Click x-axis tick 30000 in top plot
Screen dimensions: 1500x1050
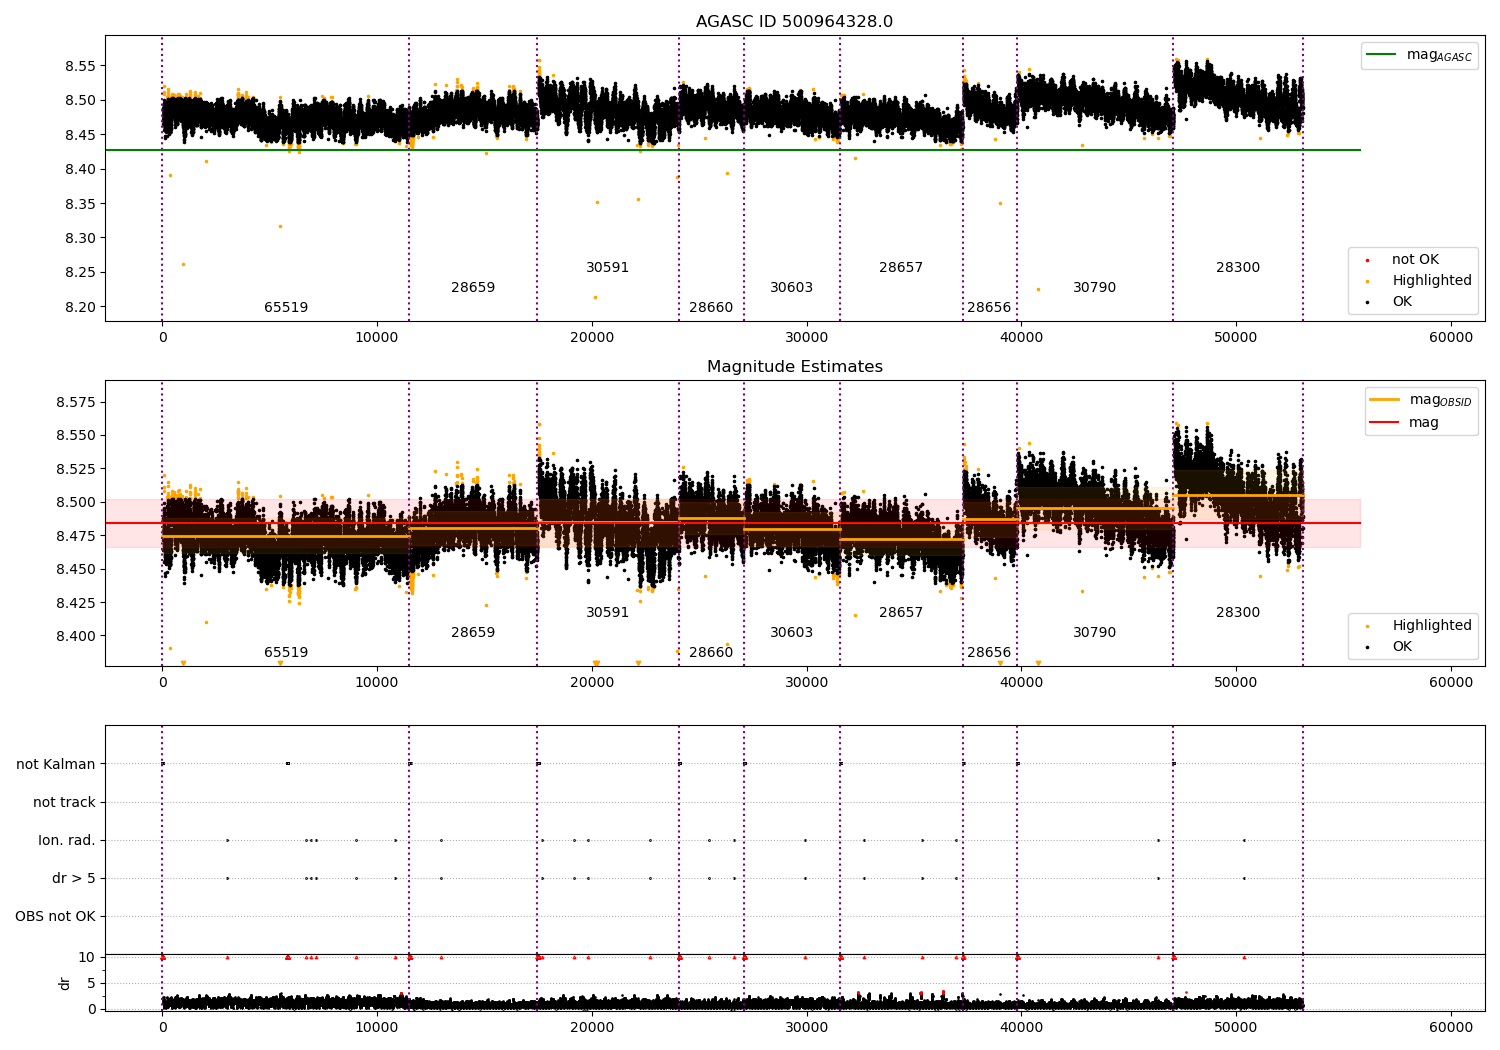[x=807, y=338]
